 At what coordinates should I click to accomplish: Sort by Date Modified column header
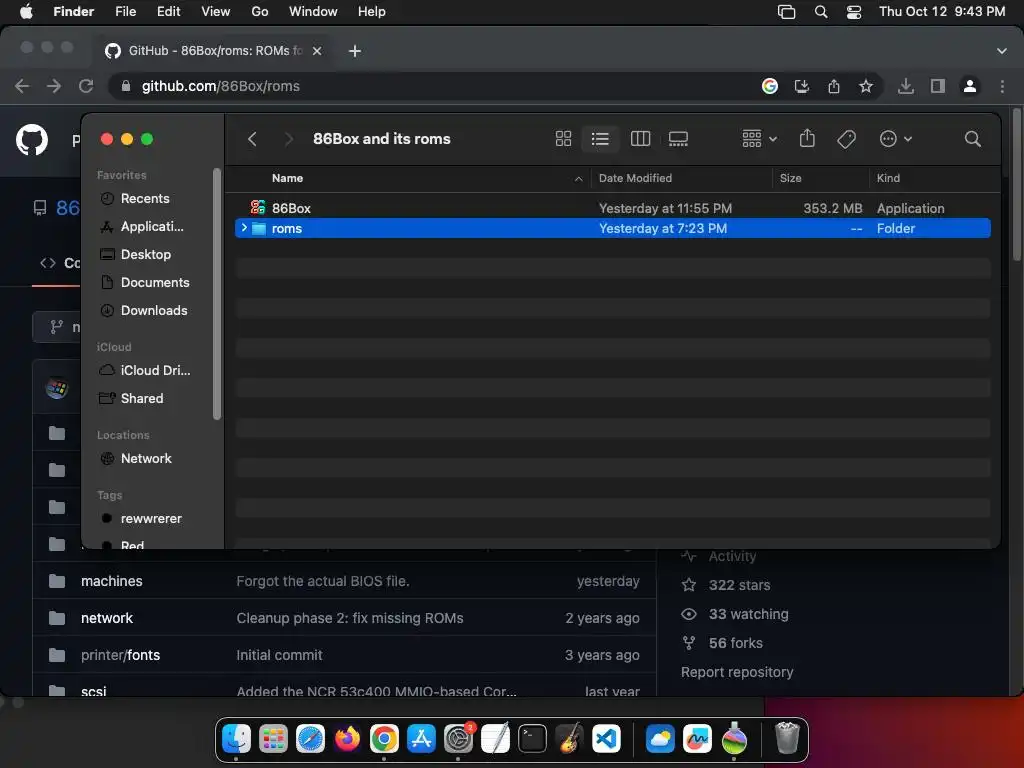[635, 178]
